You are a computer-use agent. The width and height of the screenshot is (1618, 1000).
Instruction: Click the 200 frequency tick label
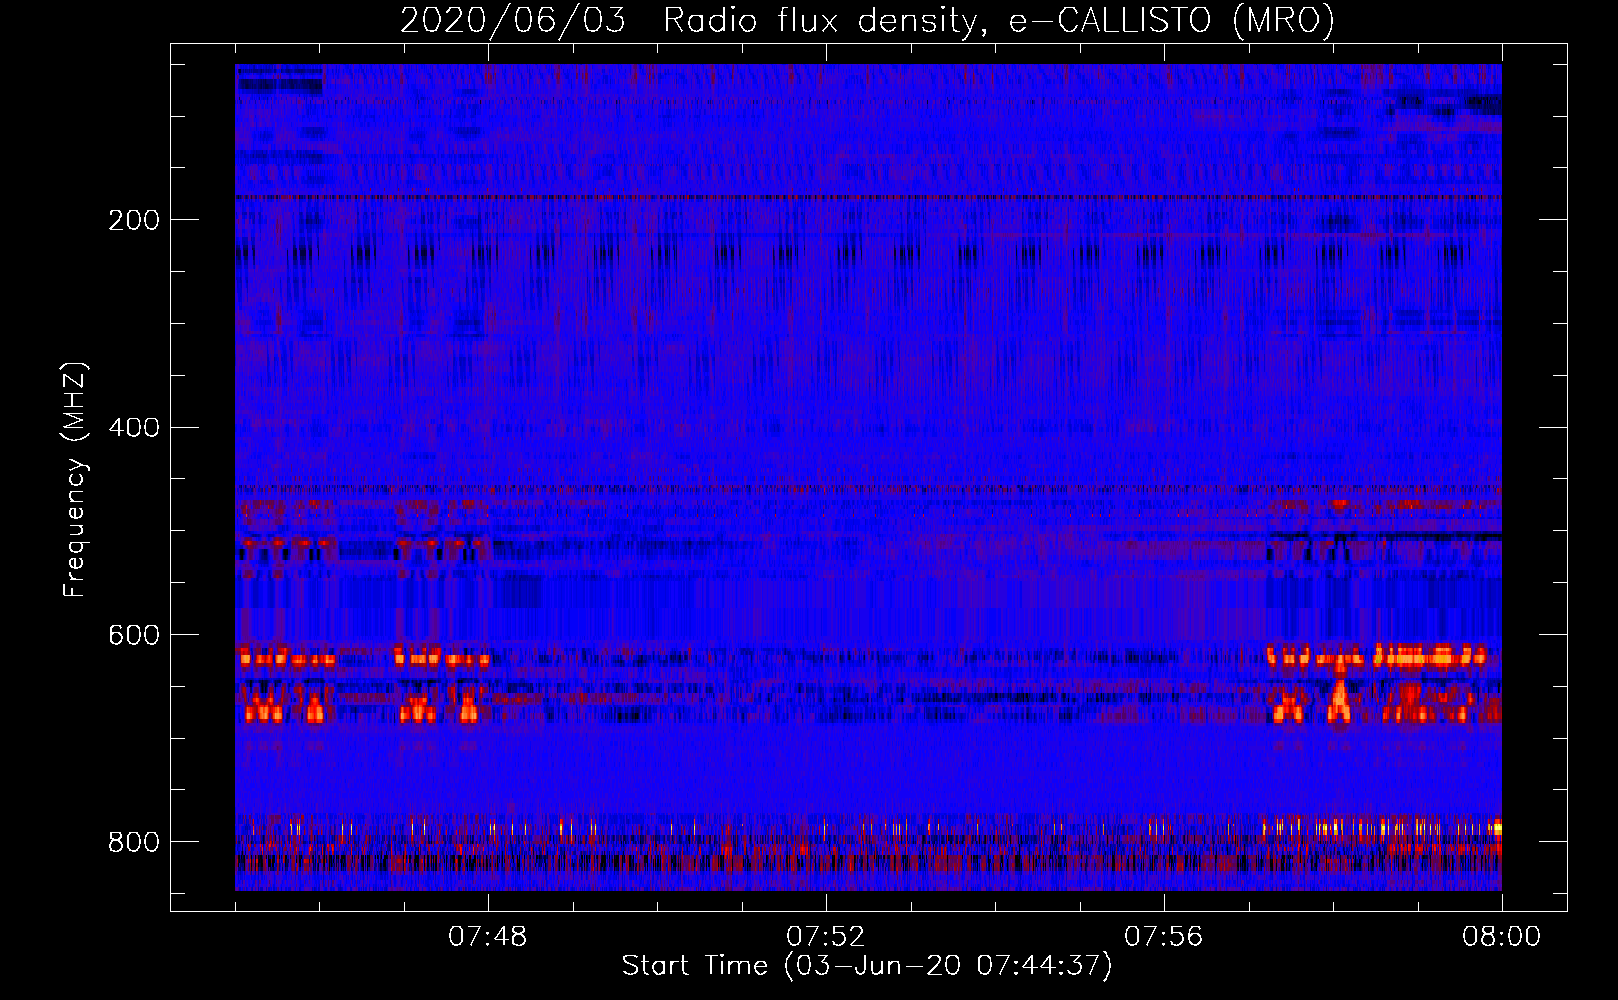tap(133, 221)
